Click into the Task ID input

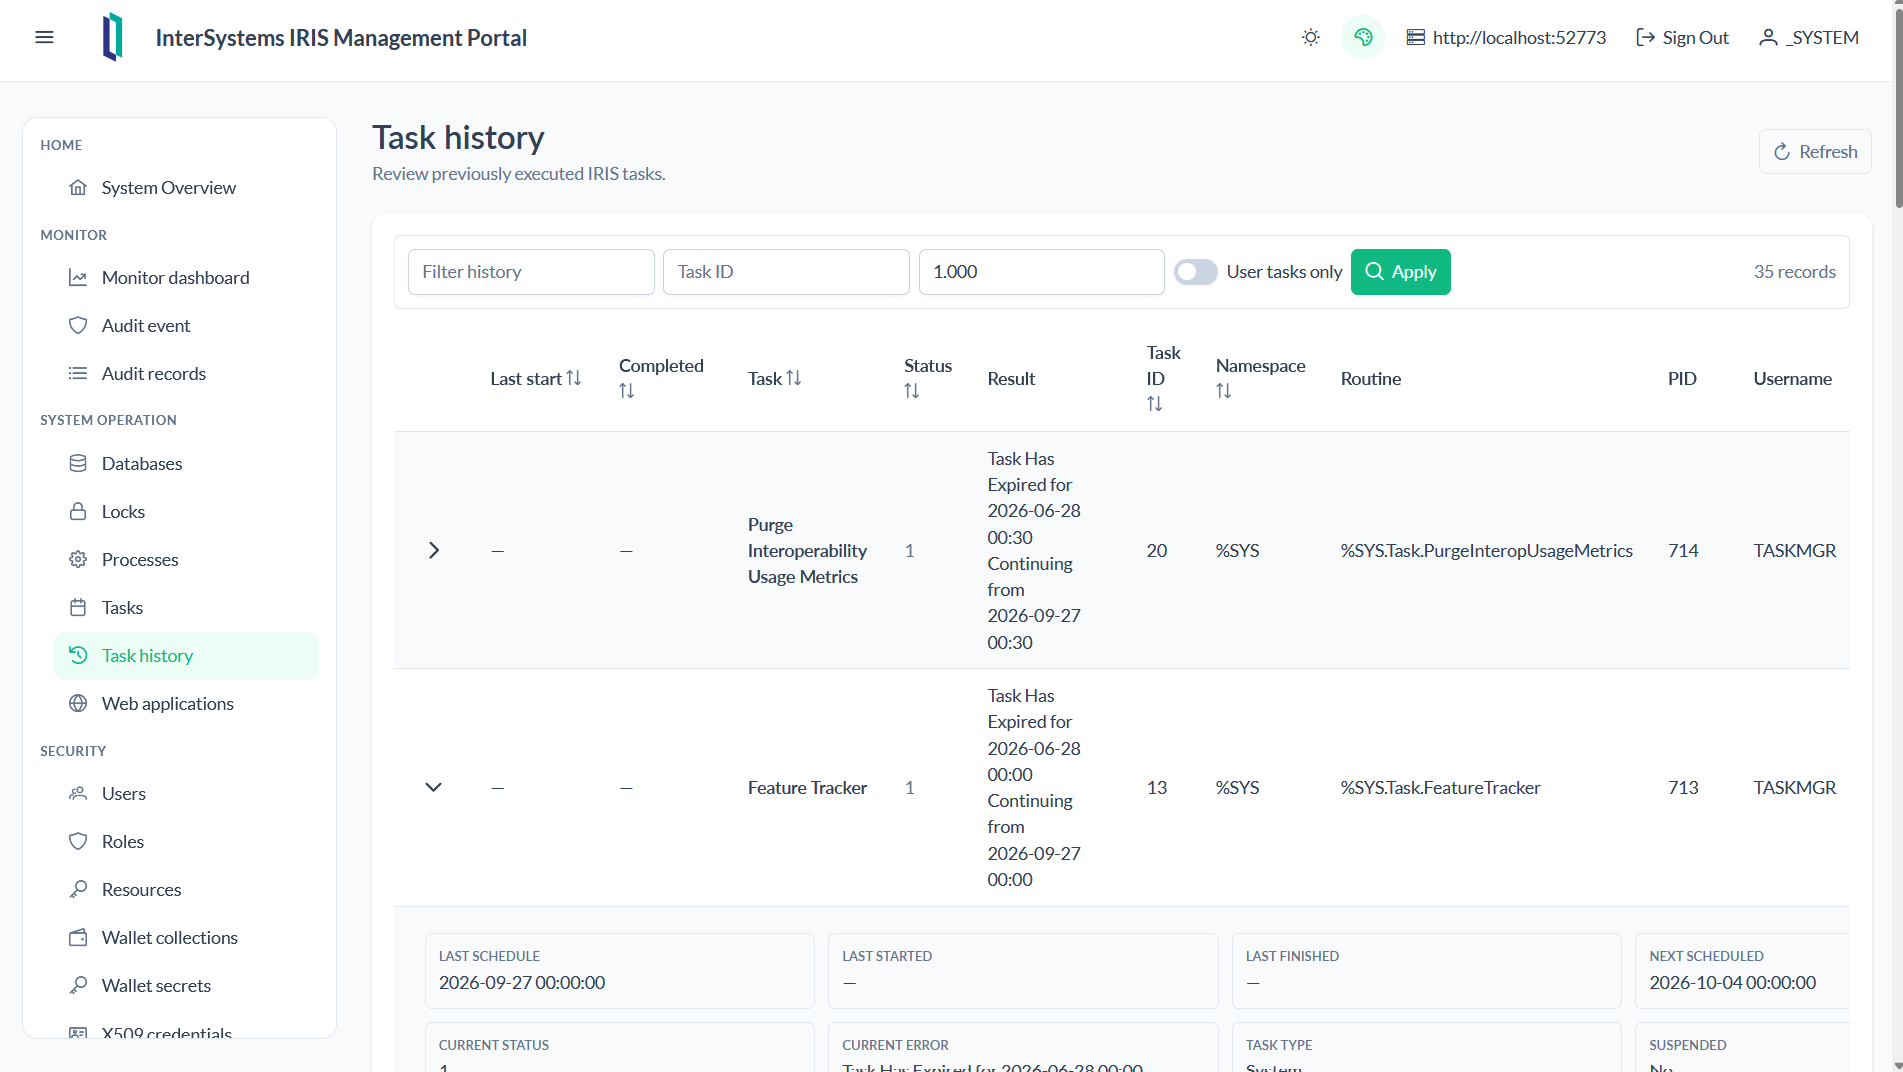click(x=786, y=272)
